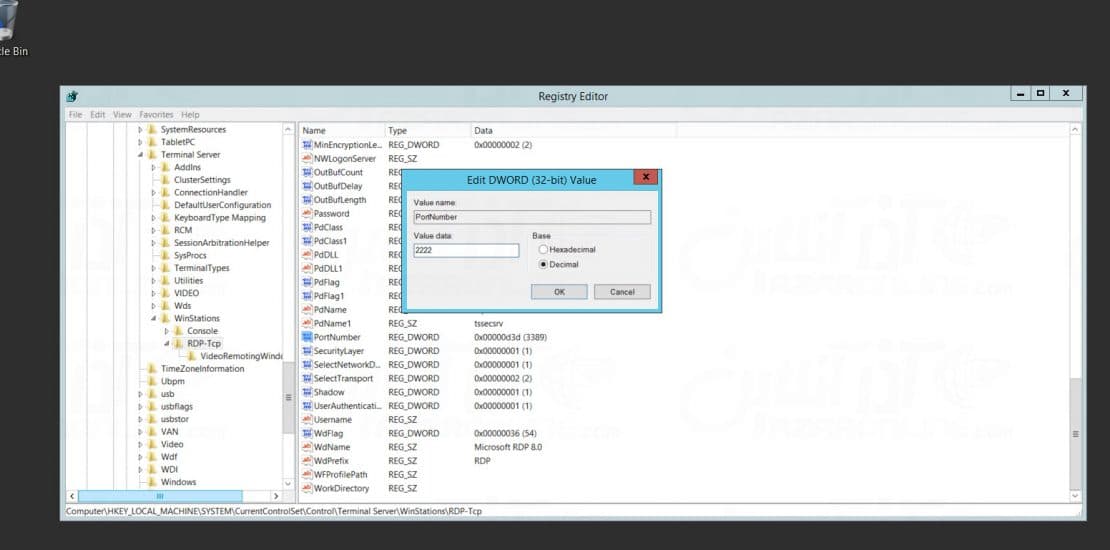Cancel the Edit DWORD dialog
This screenshot has width=1110, height=550.
[x=622, y=292]
